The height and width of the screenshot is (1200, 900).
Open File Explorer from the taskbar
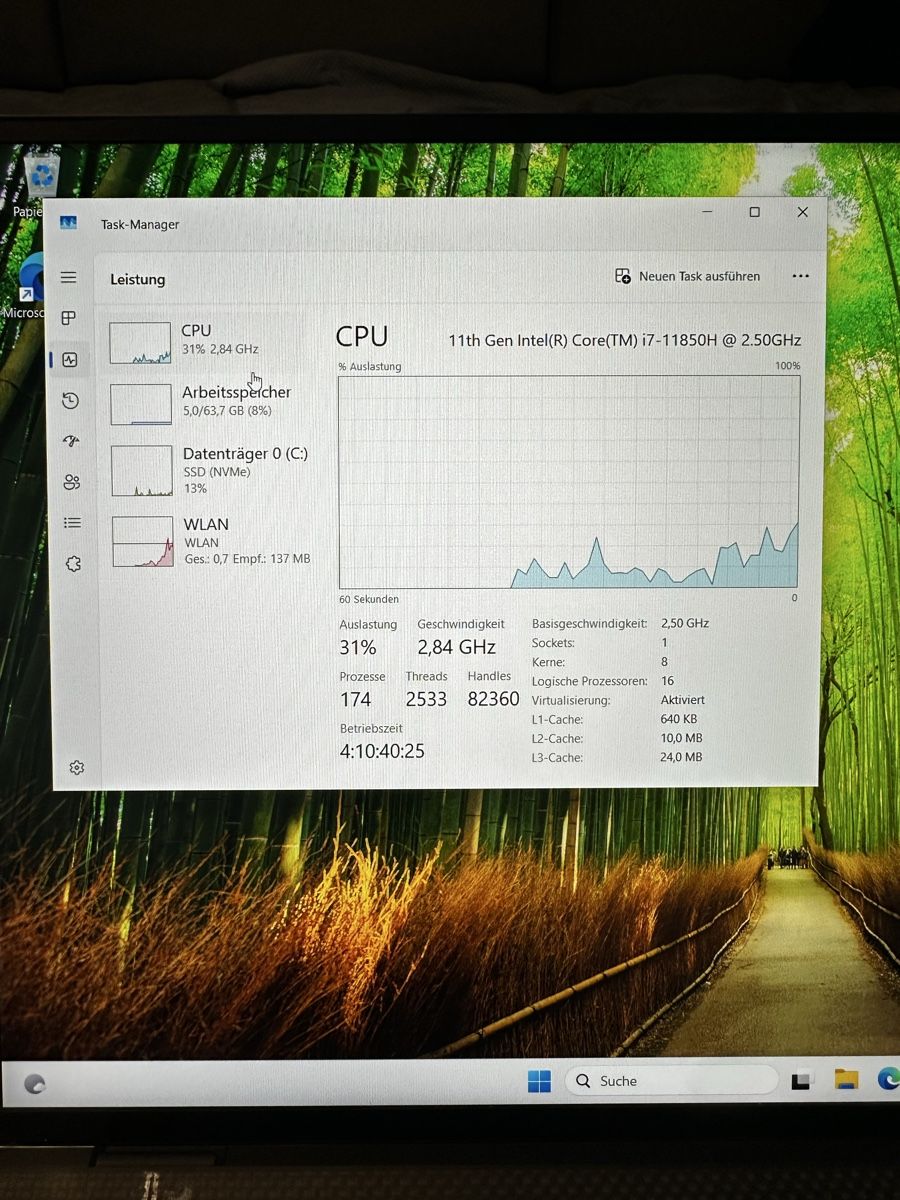pyautogui.click(x=846, y=1079)
